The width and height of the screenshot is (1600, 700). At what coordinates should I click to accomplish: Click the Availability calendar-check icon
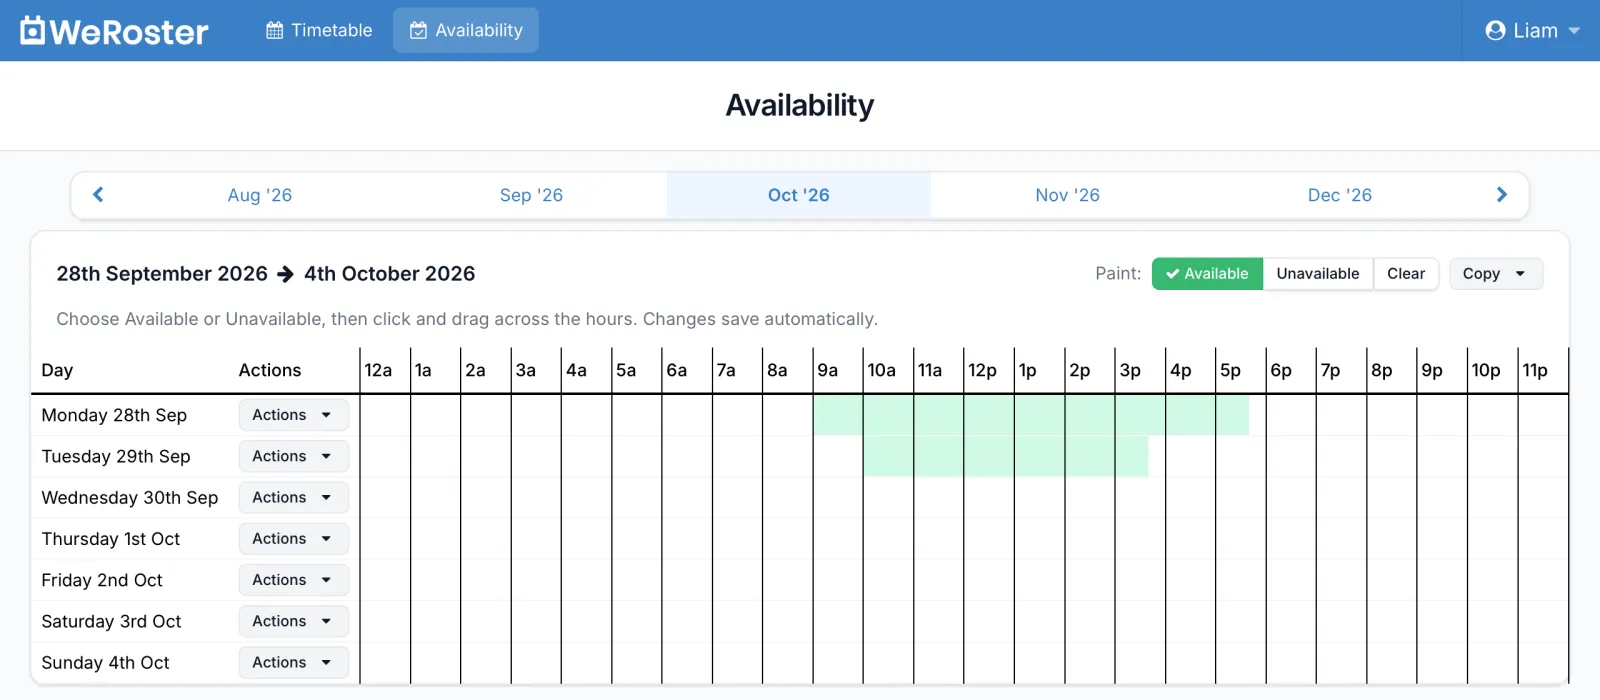point(419,31)
